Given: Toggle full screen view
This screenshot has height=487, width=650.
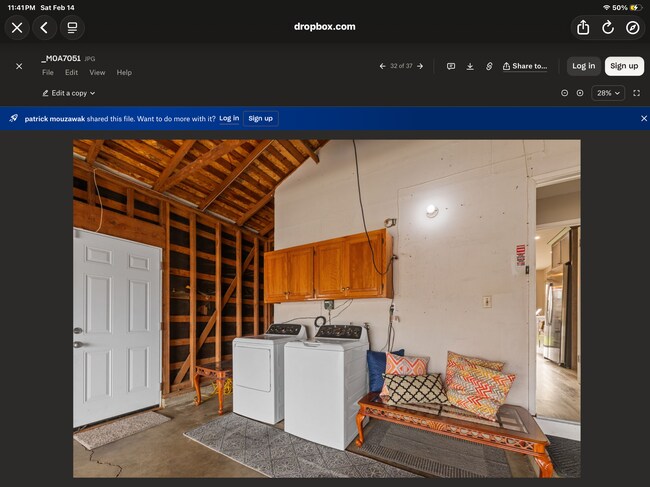Looking at the screenshot, I should 637,93.
